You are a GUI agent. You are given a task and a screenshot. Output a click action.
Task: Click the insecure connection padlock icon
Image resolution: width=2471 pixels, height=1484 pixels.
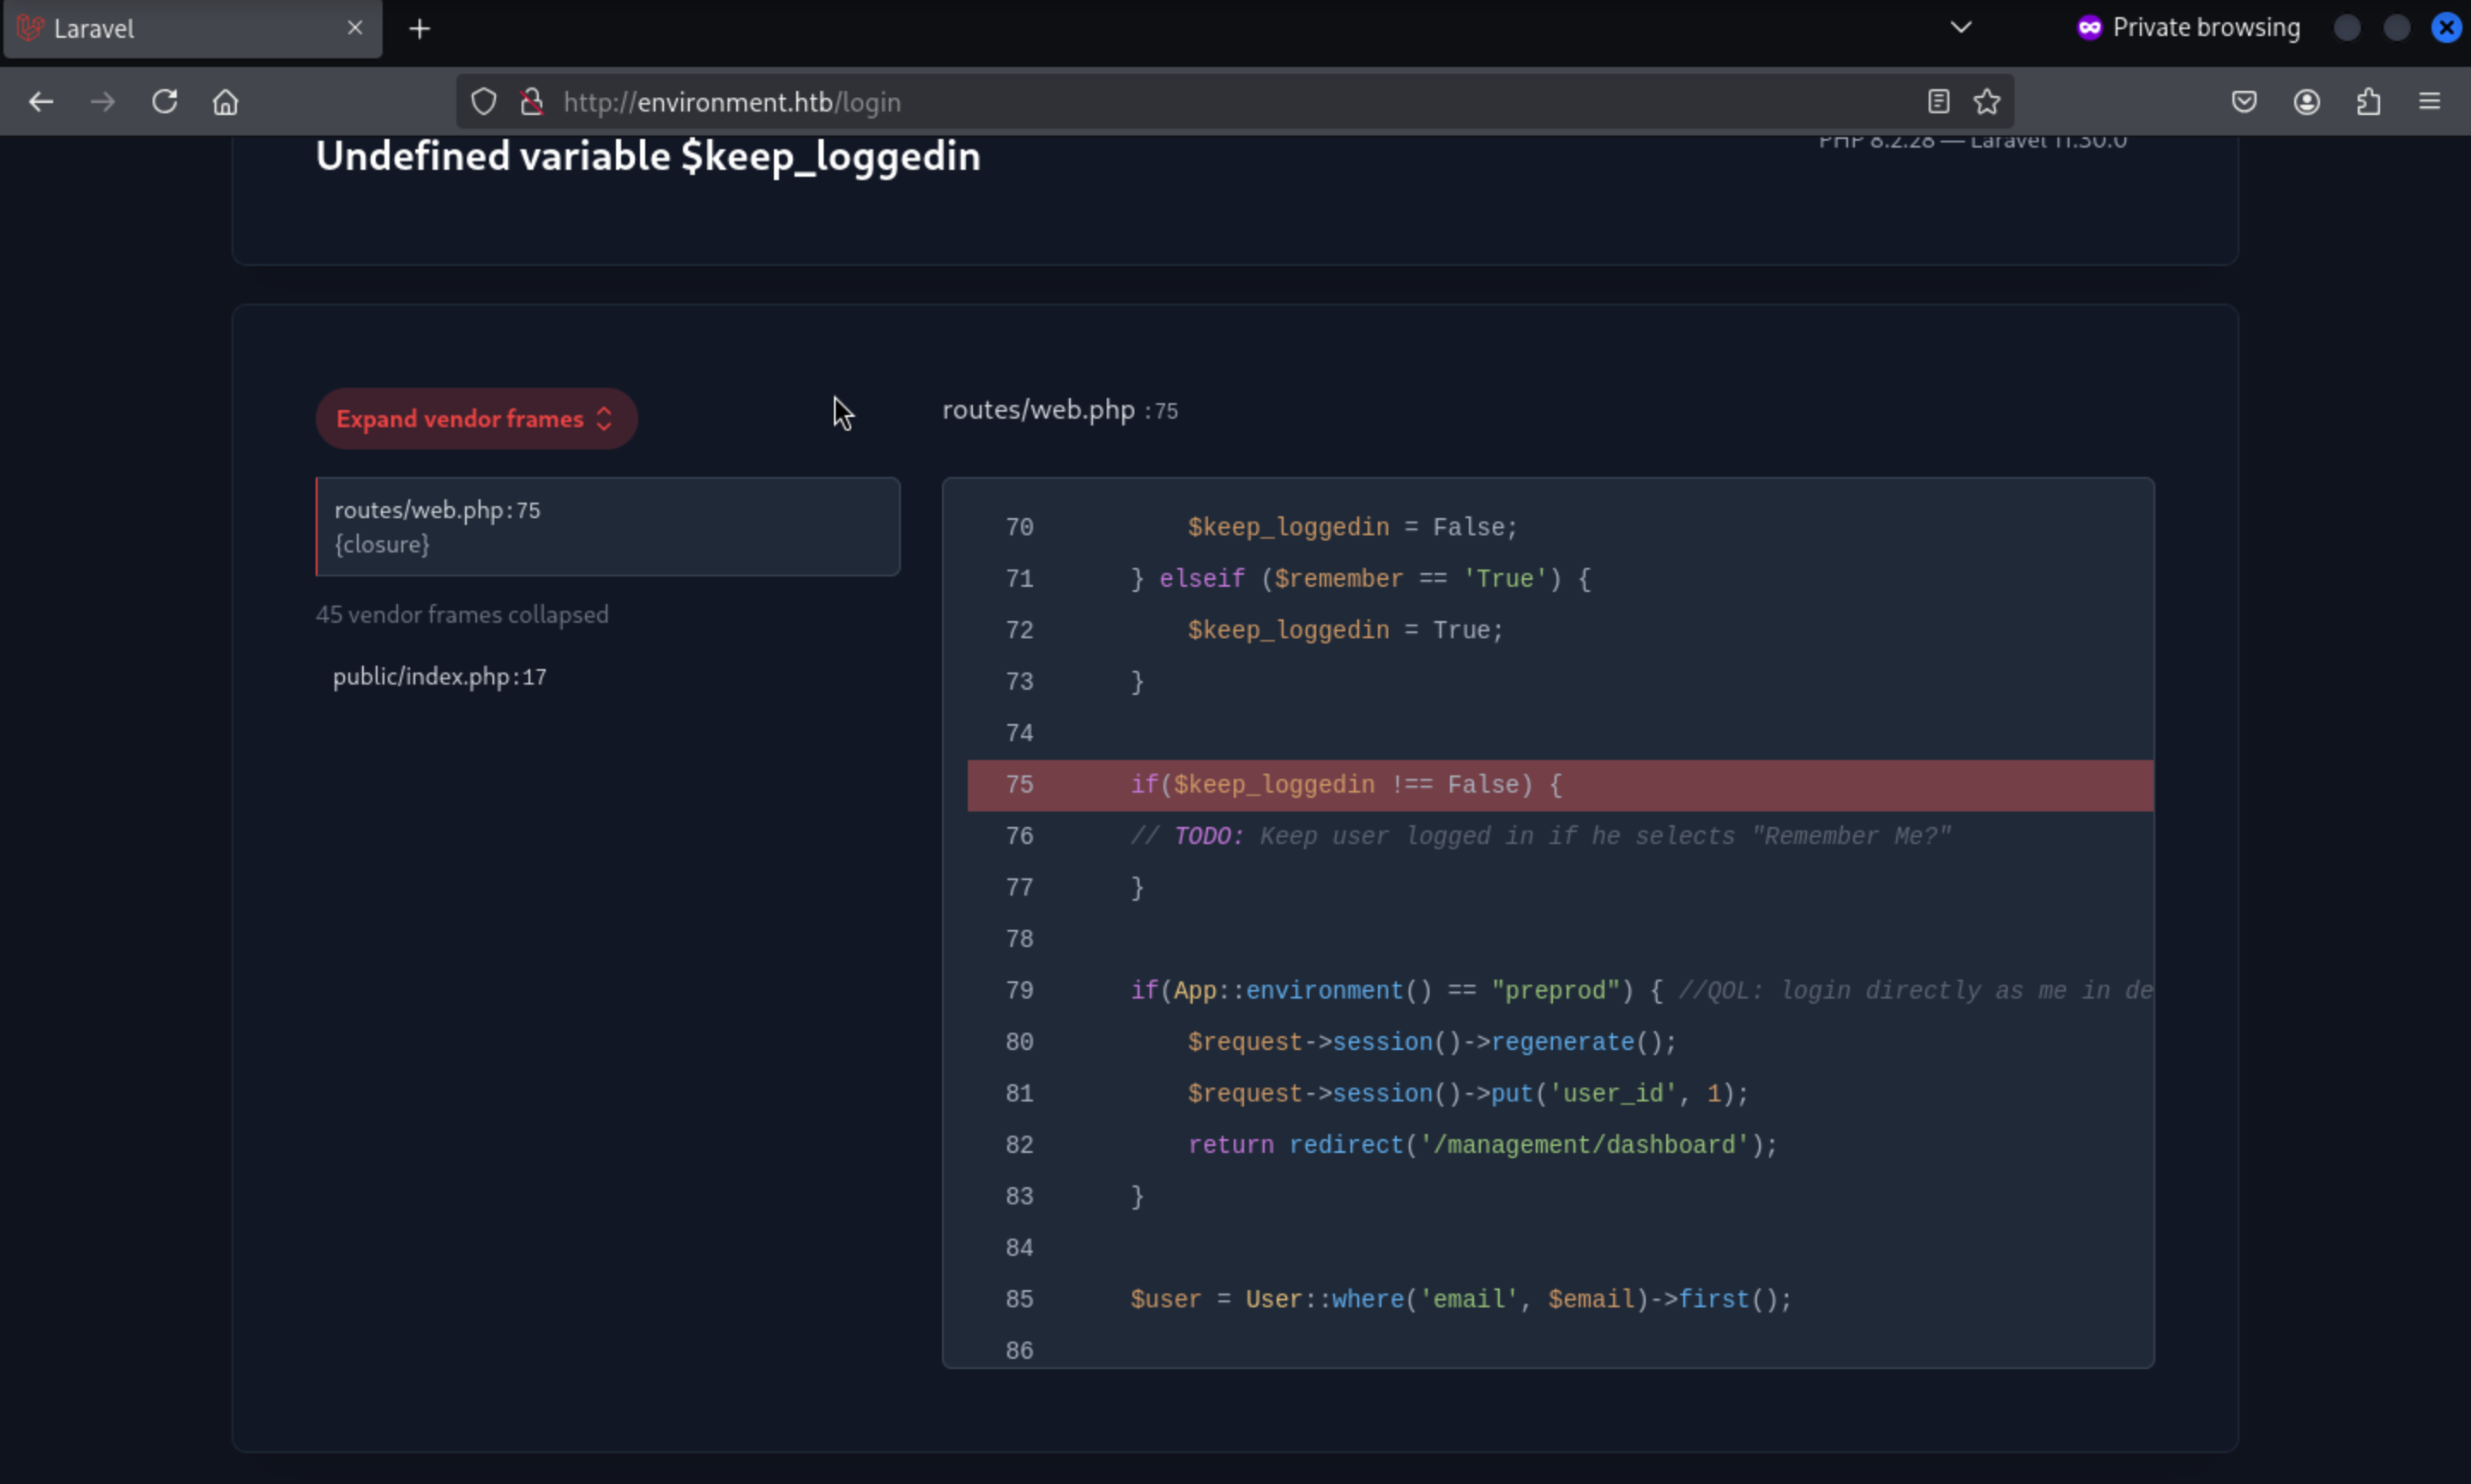point(532,102)
